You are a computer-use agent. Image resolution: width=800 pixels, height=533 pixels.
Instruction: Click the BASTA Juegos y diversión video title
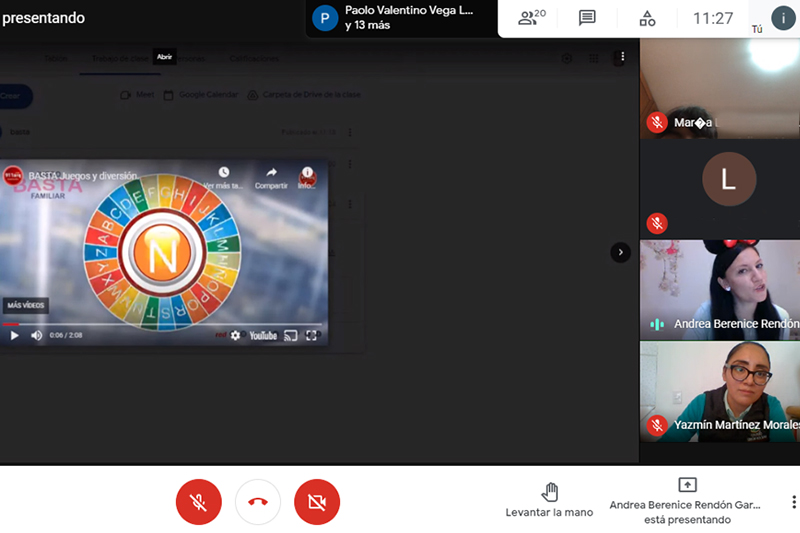point(83,176)
